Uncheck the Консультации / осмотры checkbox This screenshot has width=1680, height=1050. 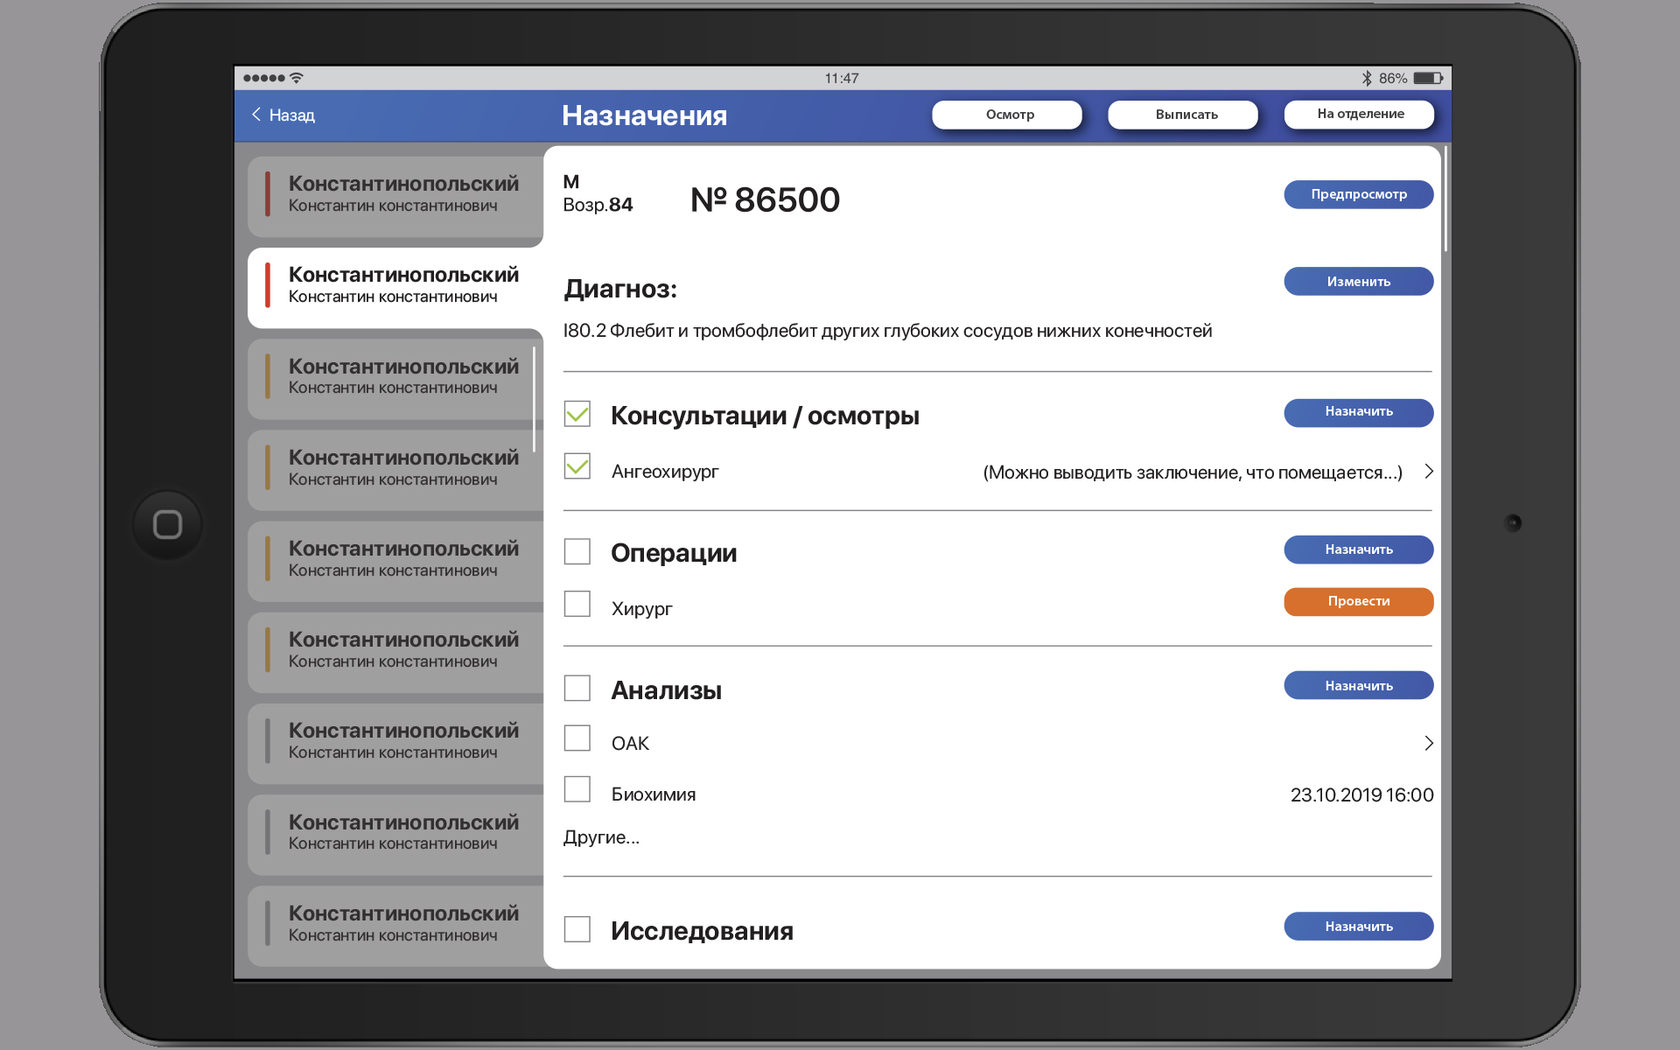(x=577, y=414)
